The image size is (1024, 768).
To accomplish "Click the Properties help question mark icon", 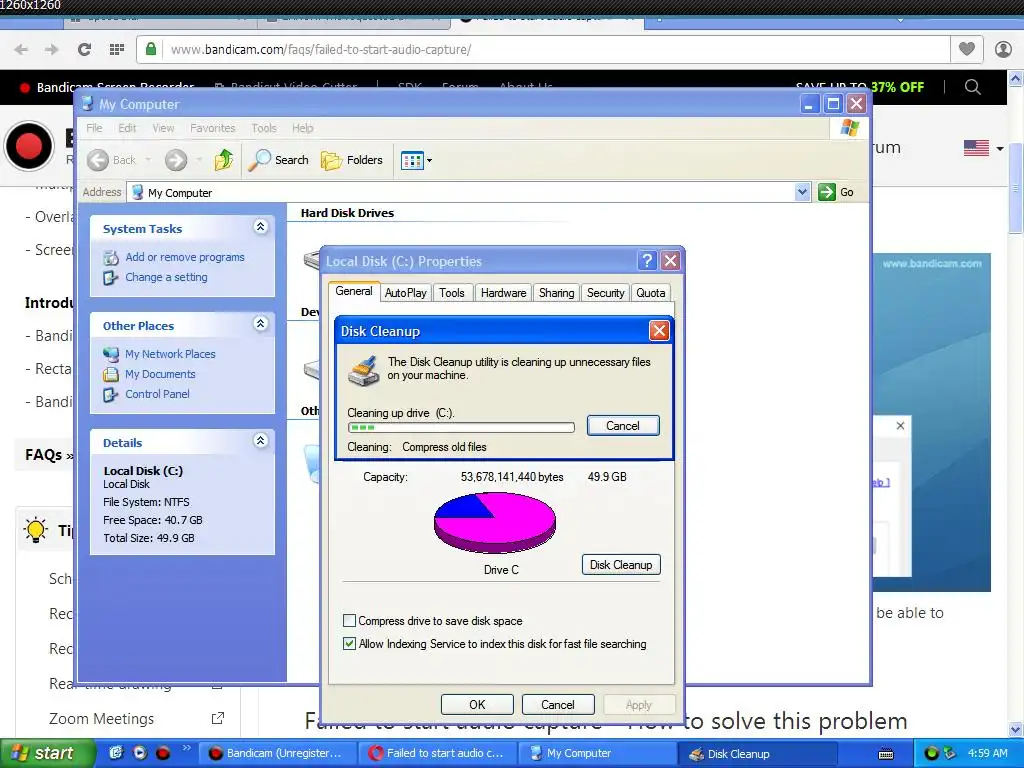I will (647, 261).
